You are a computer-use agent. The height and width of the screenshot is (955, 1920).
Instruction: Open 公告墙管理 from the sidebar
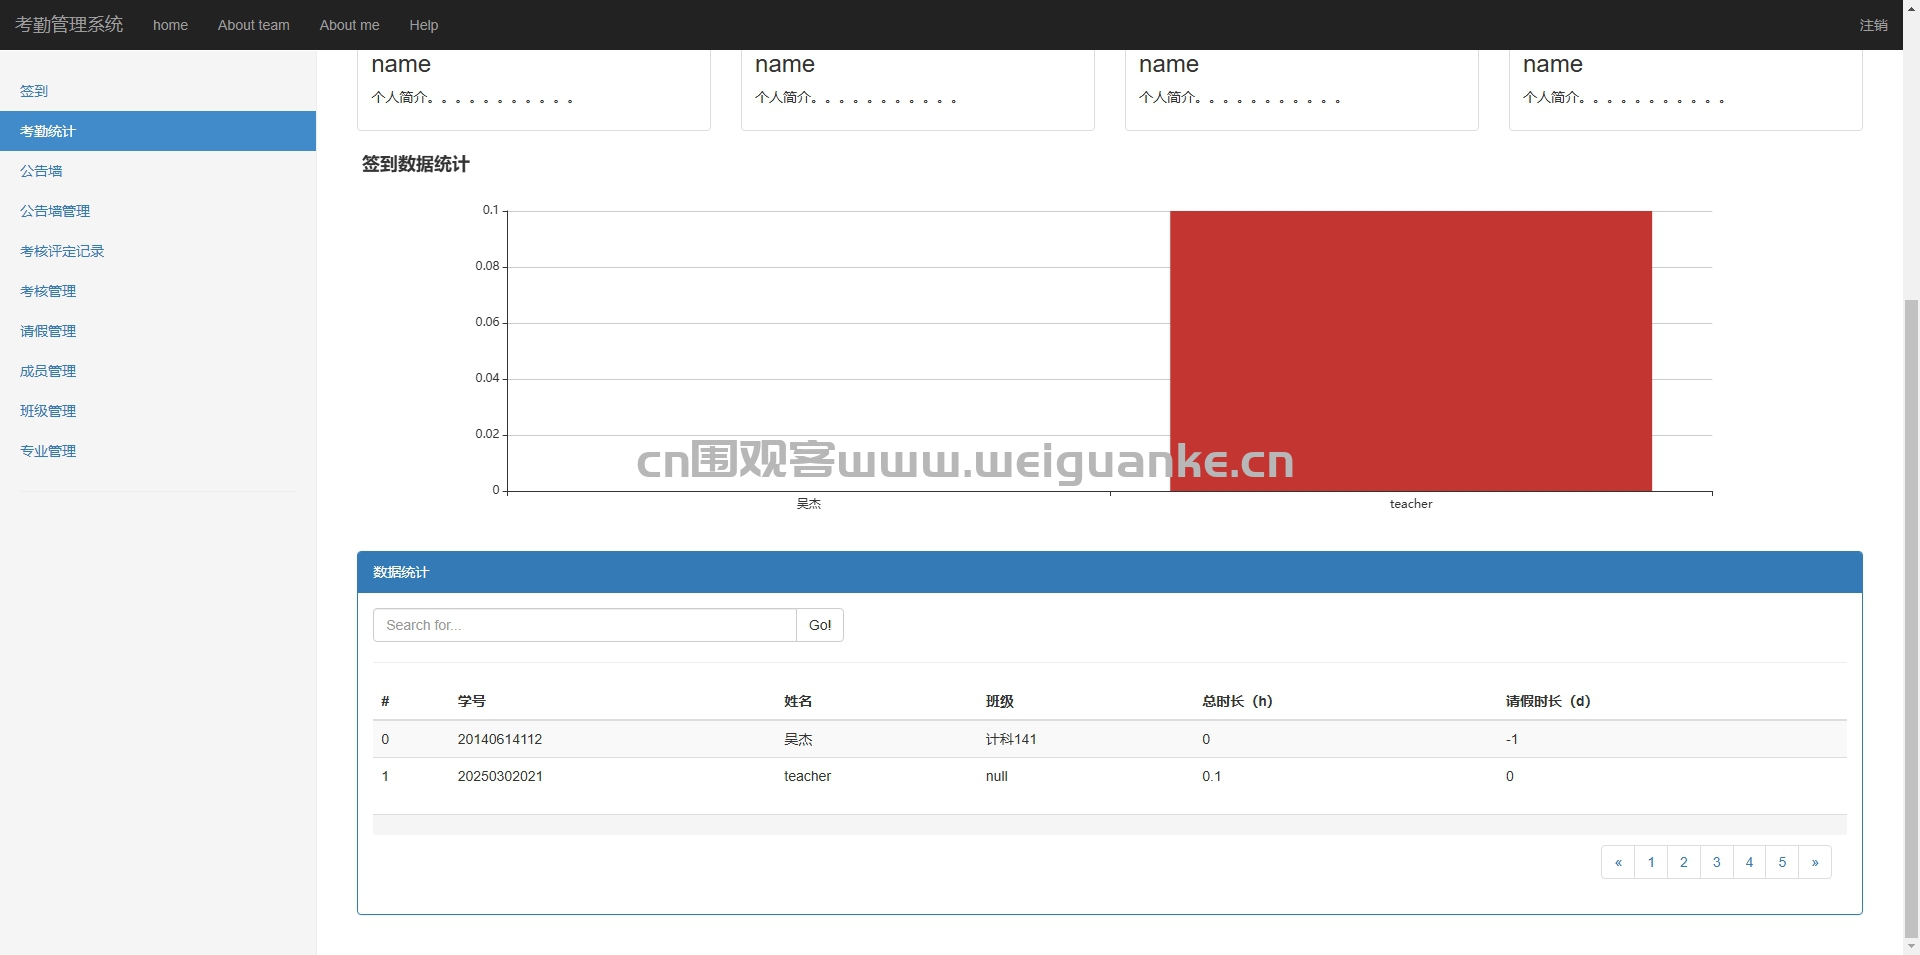click(x=158, y=211)
